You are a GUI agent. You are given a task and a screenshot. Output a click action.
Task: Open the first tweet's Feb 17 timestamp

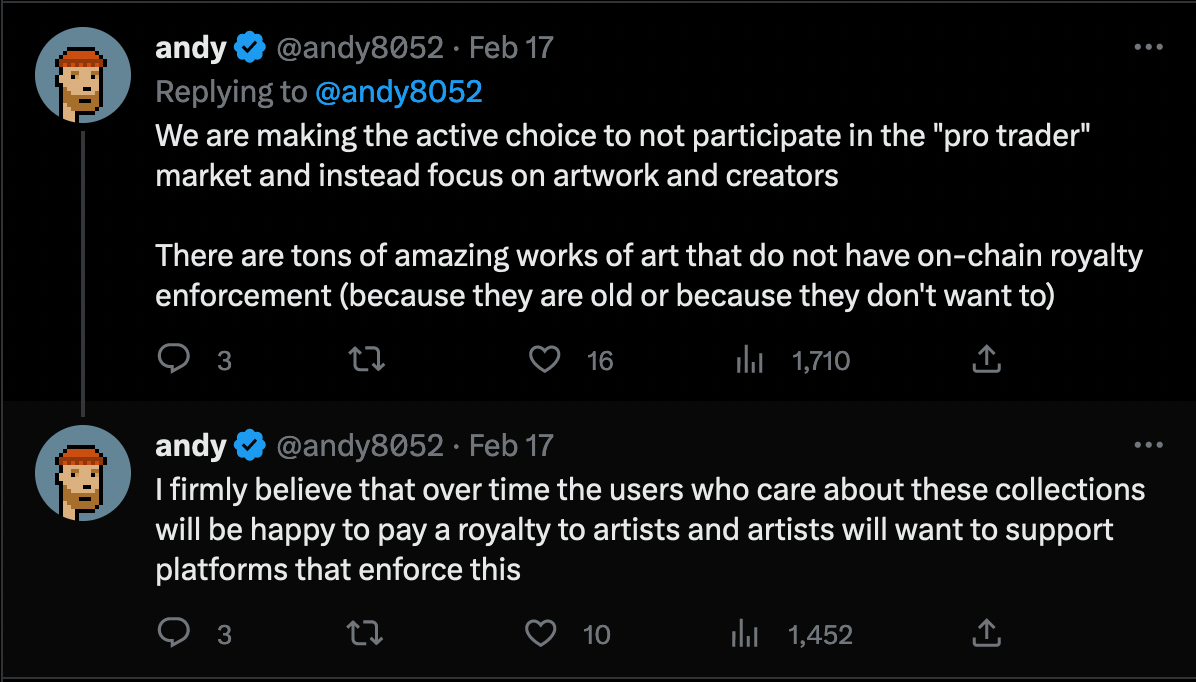coord(511,47)
